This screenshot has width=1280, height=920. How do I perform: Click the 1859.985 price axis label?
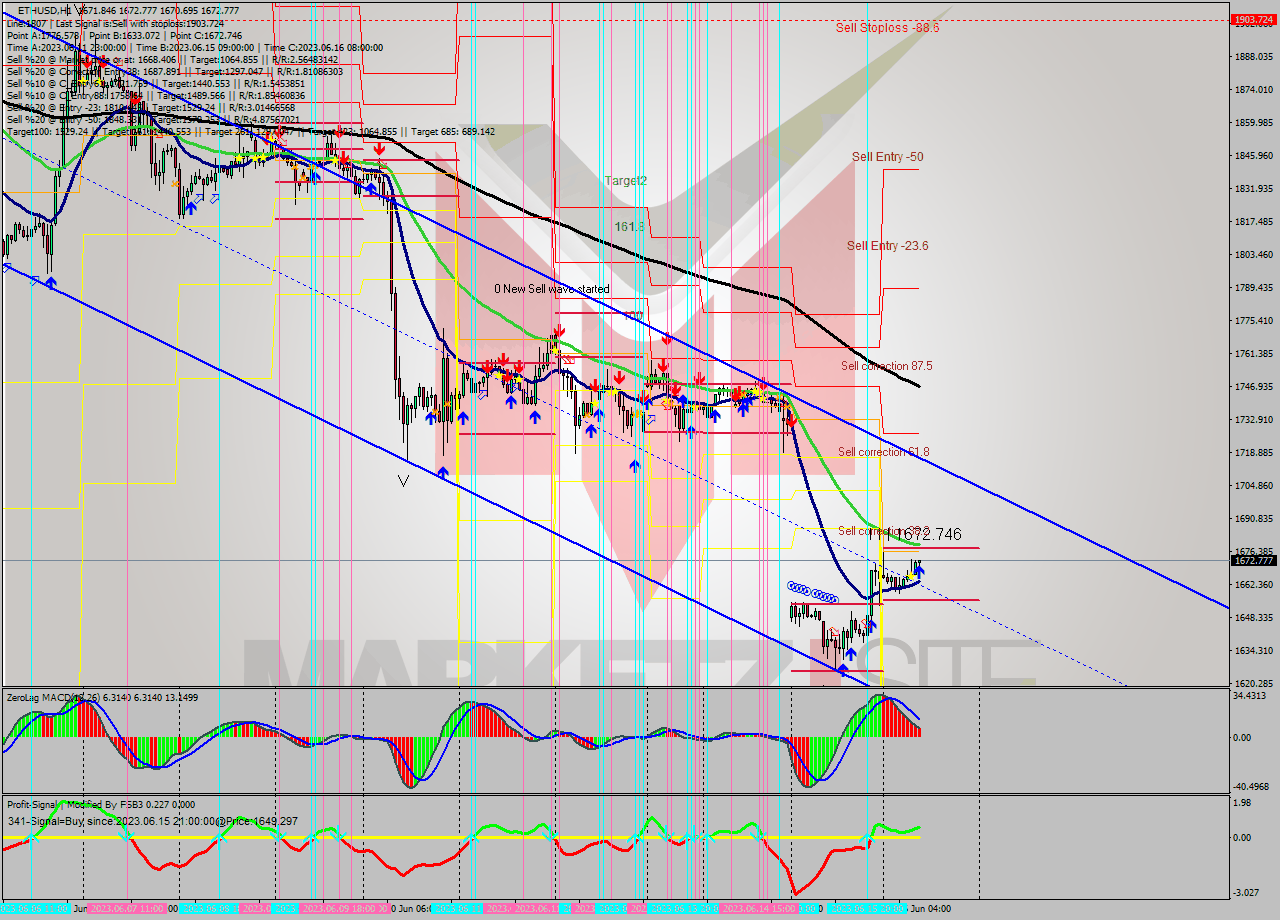click(x=1253, y=123)
